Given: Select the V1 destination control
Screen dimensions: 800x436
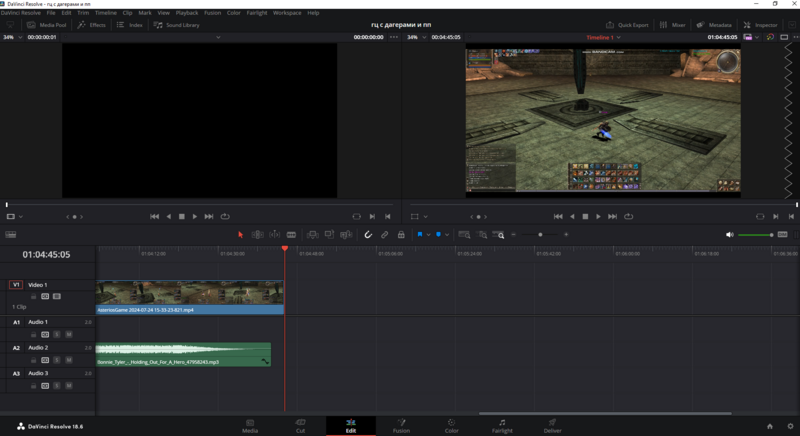Looking at the screenshot, I should [x=16, y=285].
